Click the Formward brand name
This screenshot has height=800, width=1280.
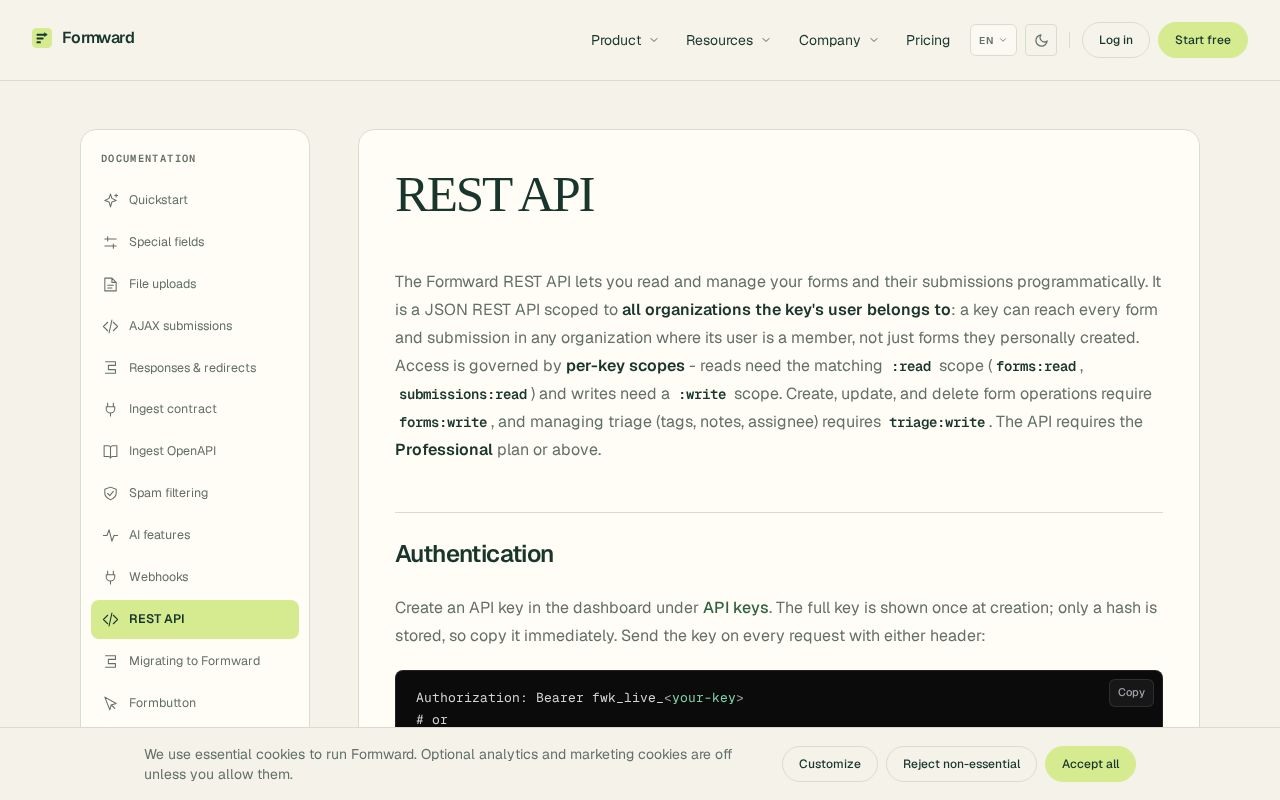[98, 38]
